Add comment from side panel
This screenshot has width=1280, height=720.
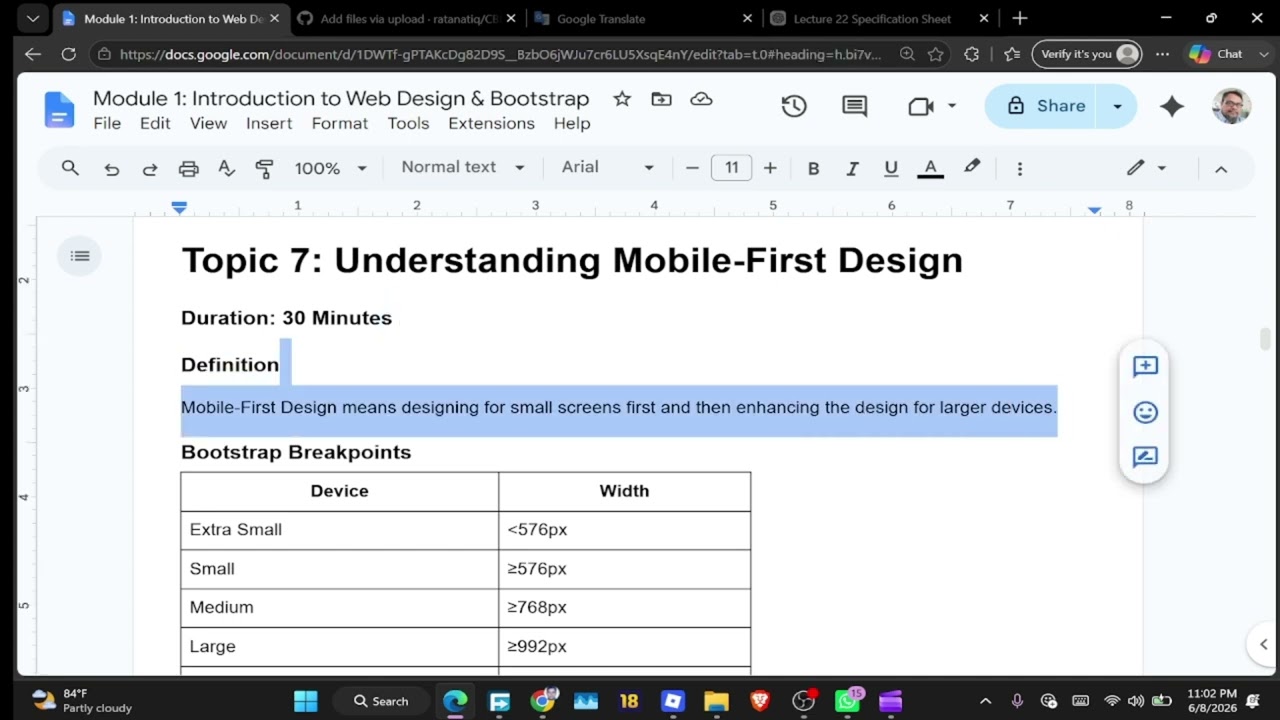(x=1145, y=367)
